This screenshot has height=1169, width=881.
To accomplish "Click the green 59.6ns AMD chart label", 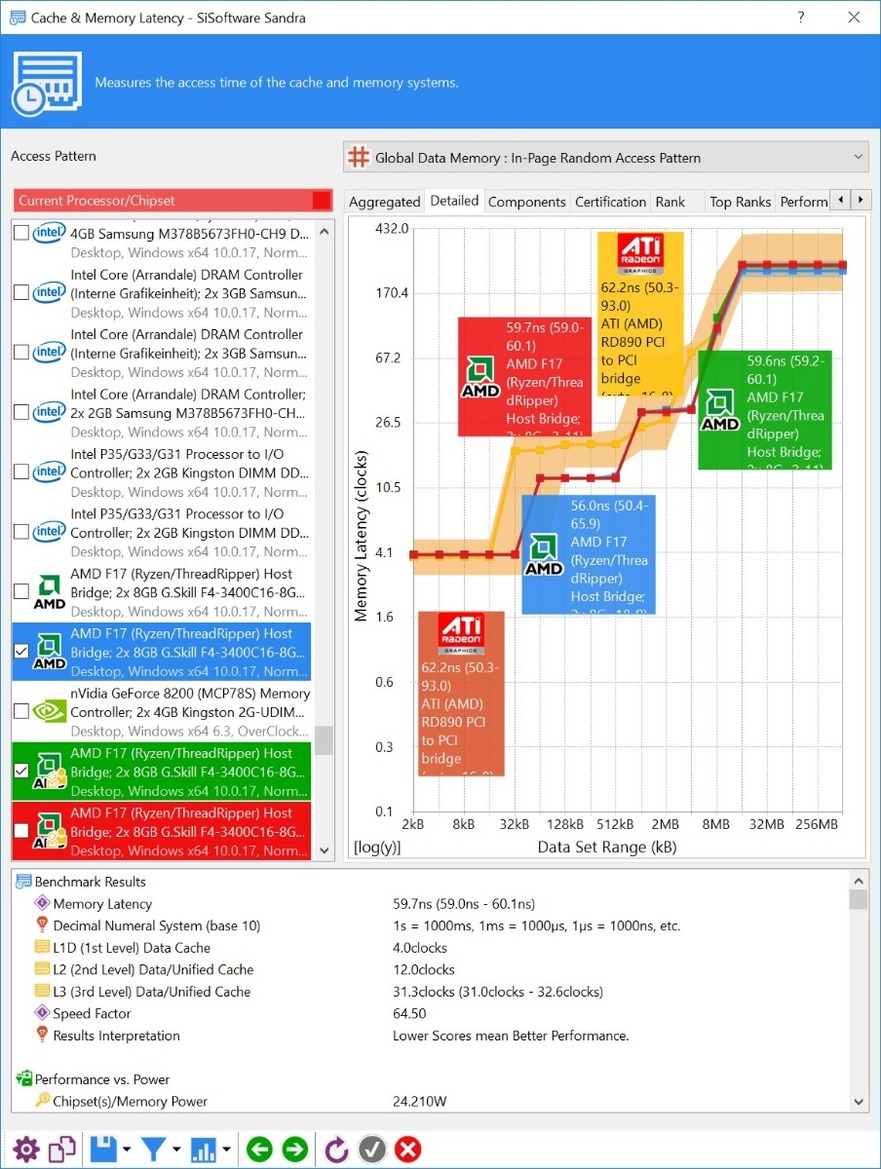I will (765, 410).
